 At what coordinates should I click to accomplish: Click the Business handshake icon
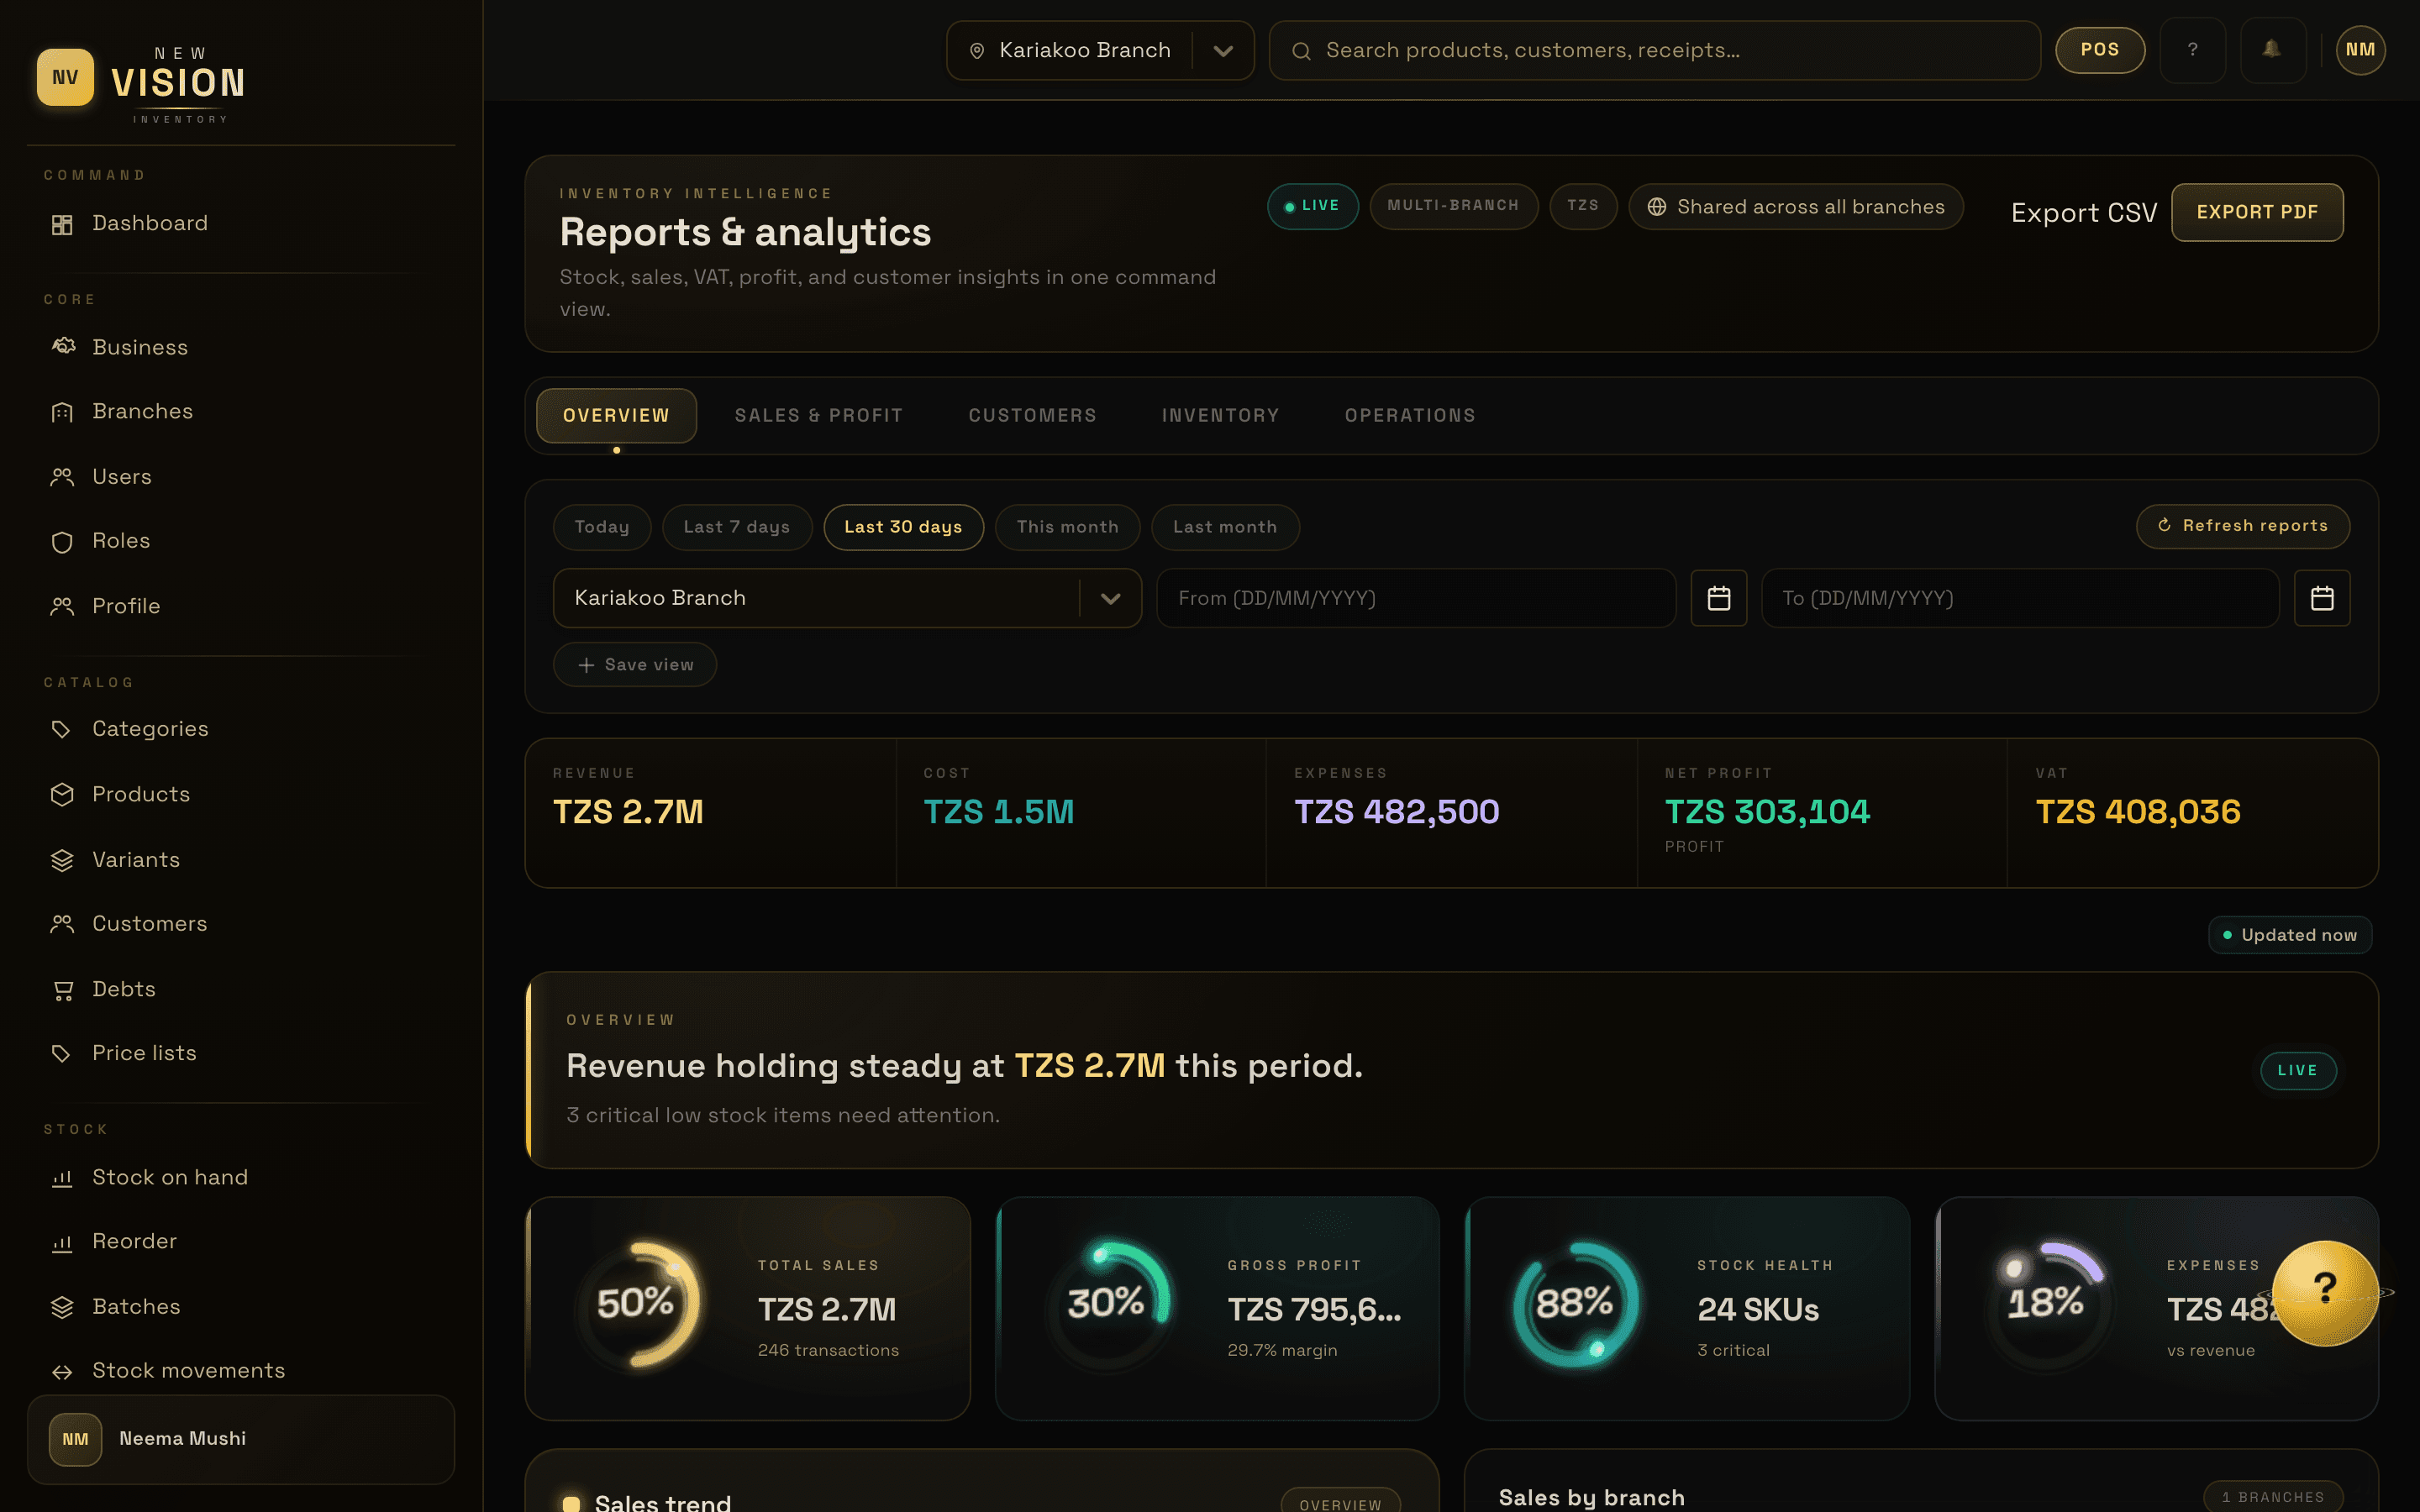point(62,347)
